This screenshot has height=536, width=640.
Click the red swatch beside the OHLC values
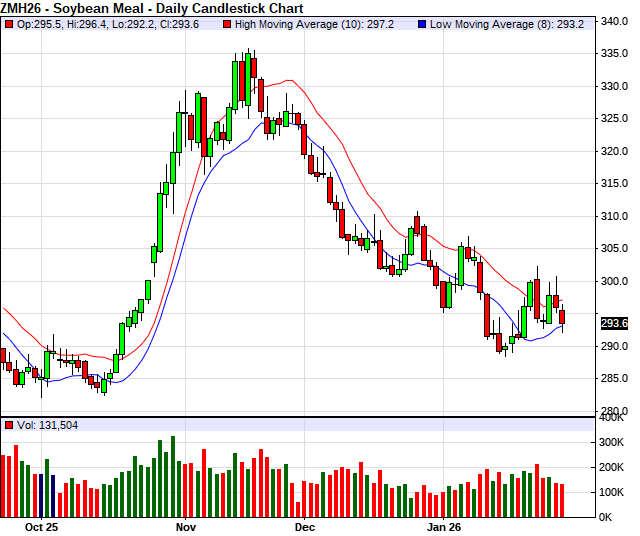coord(8,22)
